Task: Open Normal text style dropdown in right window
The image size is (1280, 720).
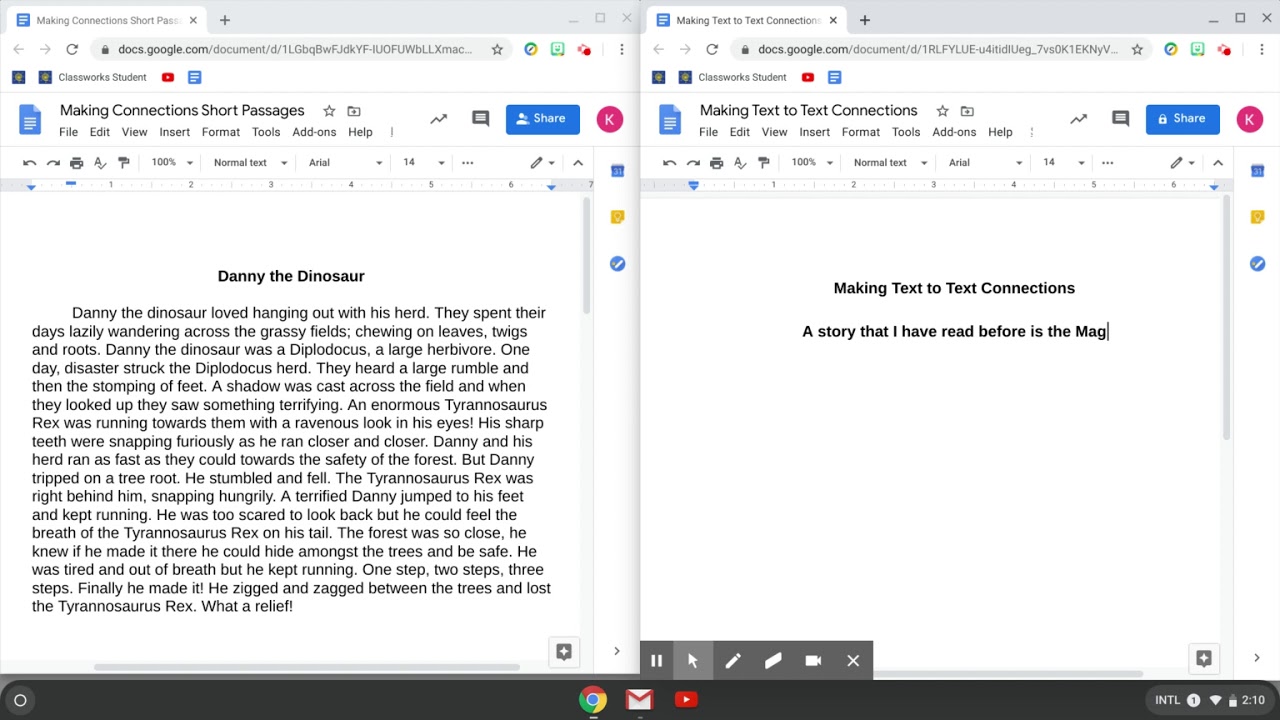Action: [890, 163]
